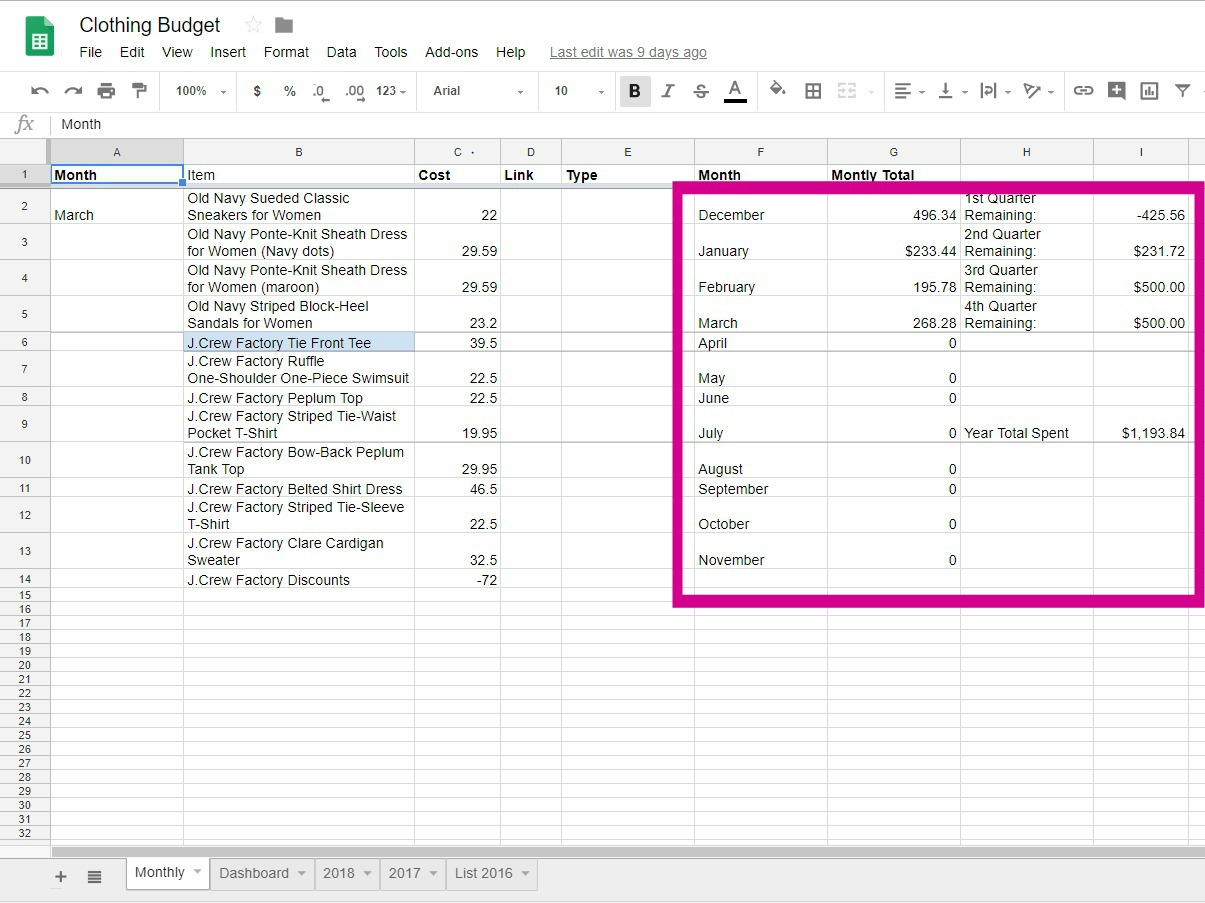Open the Data menu

341,52
